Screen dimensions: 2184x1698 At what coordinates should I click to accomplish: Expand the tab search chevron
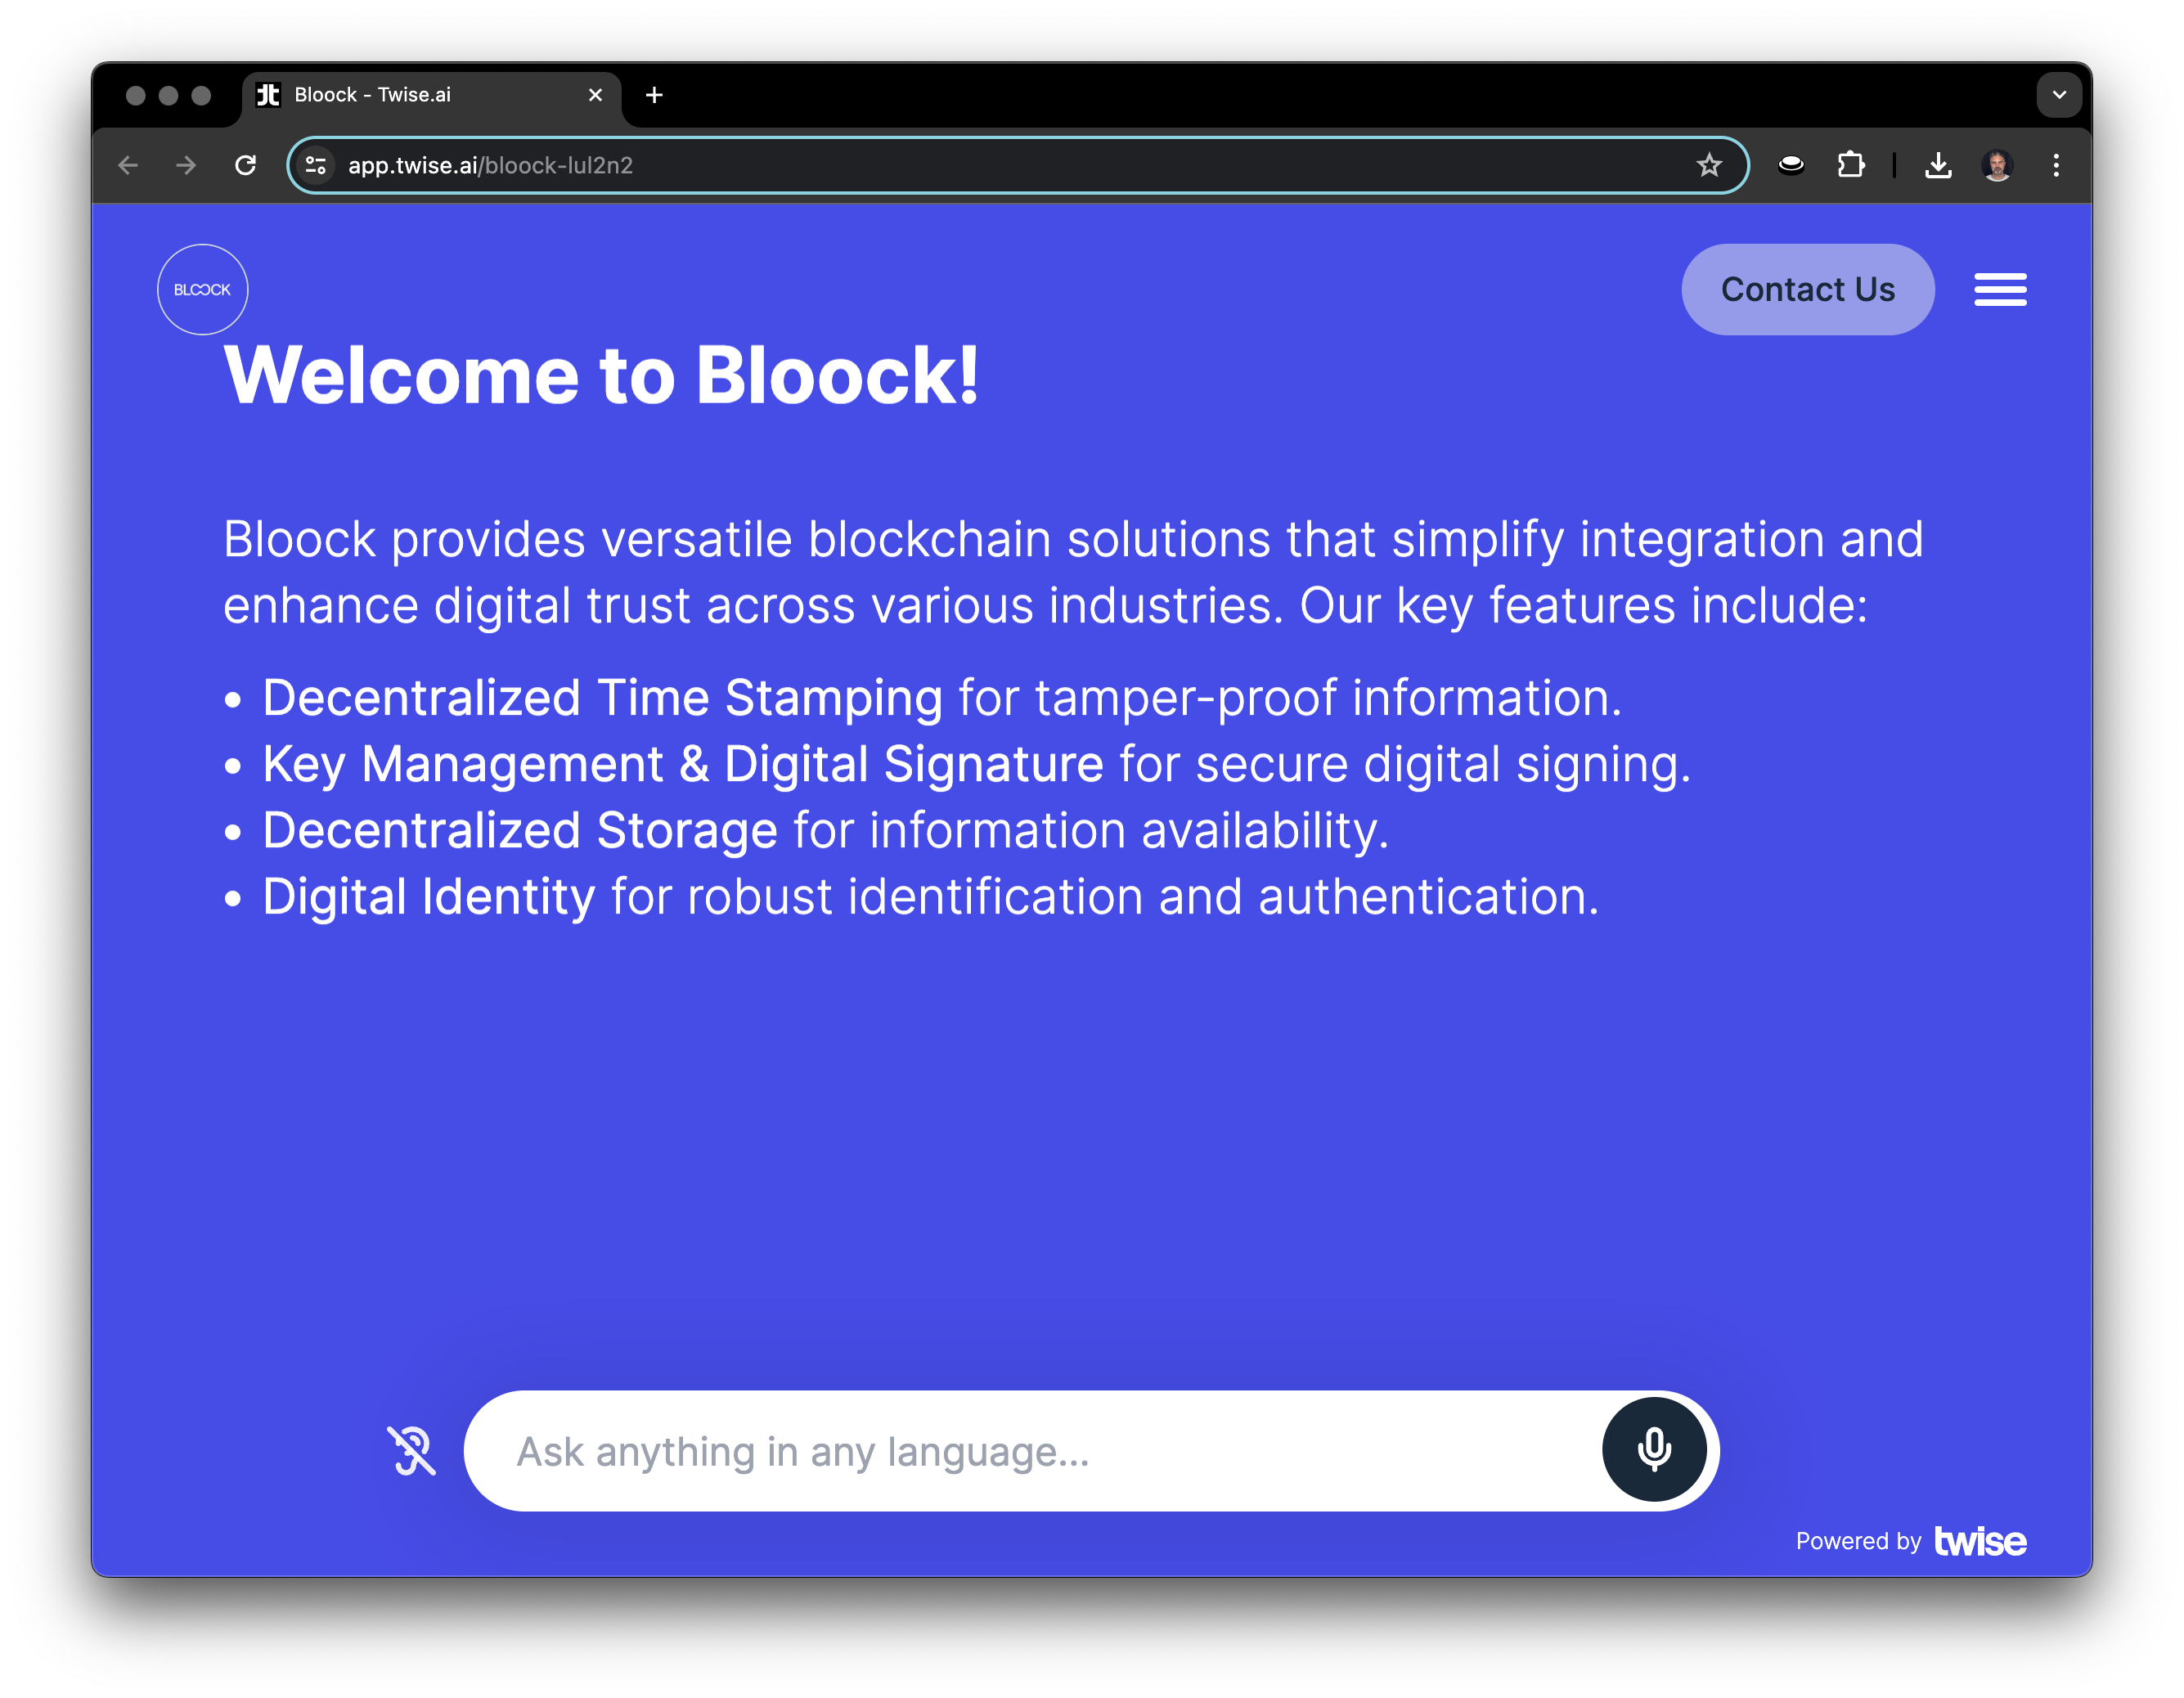(2059, 95)
